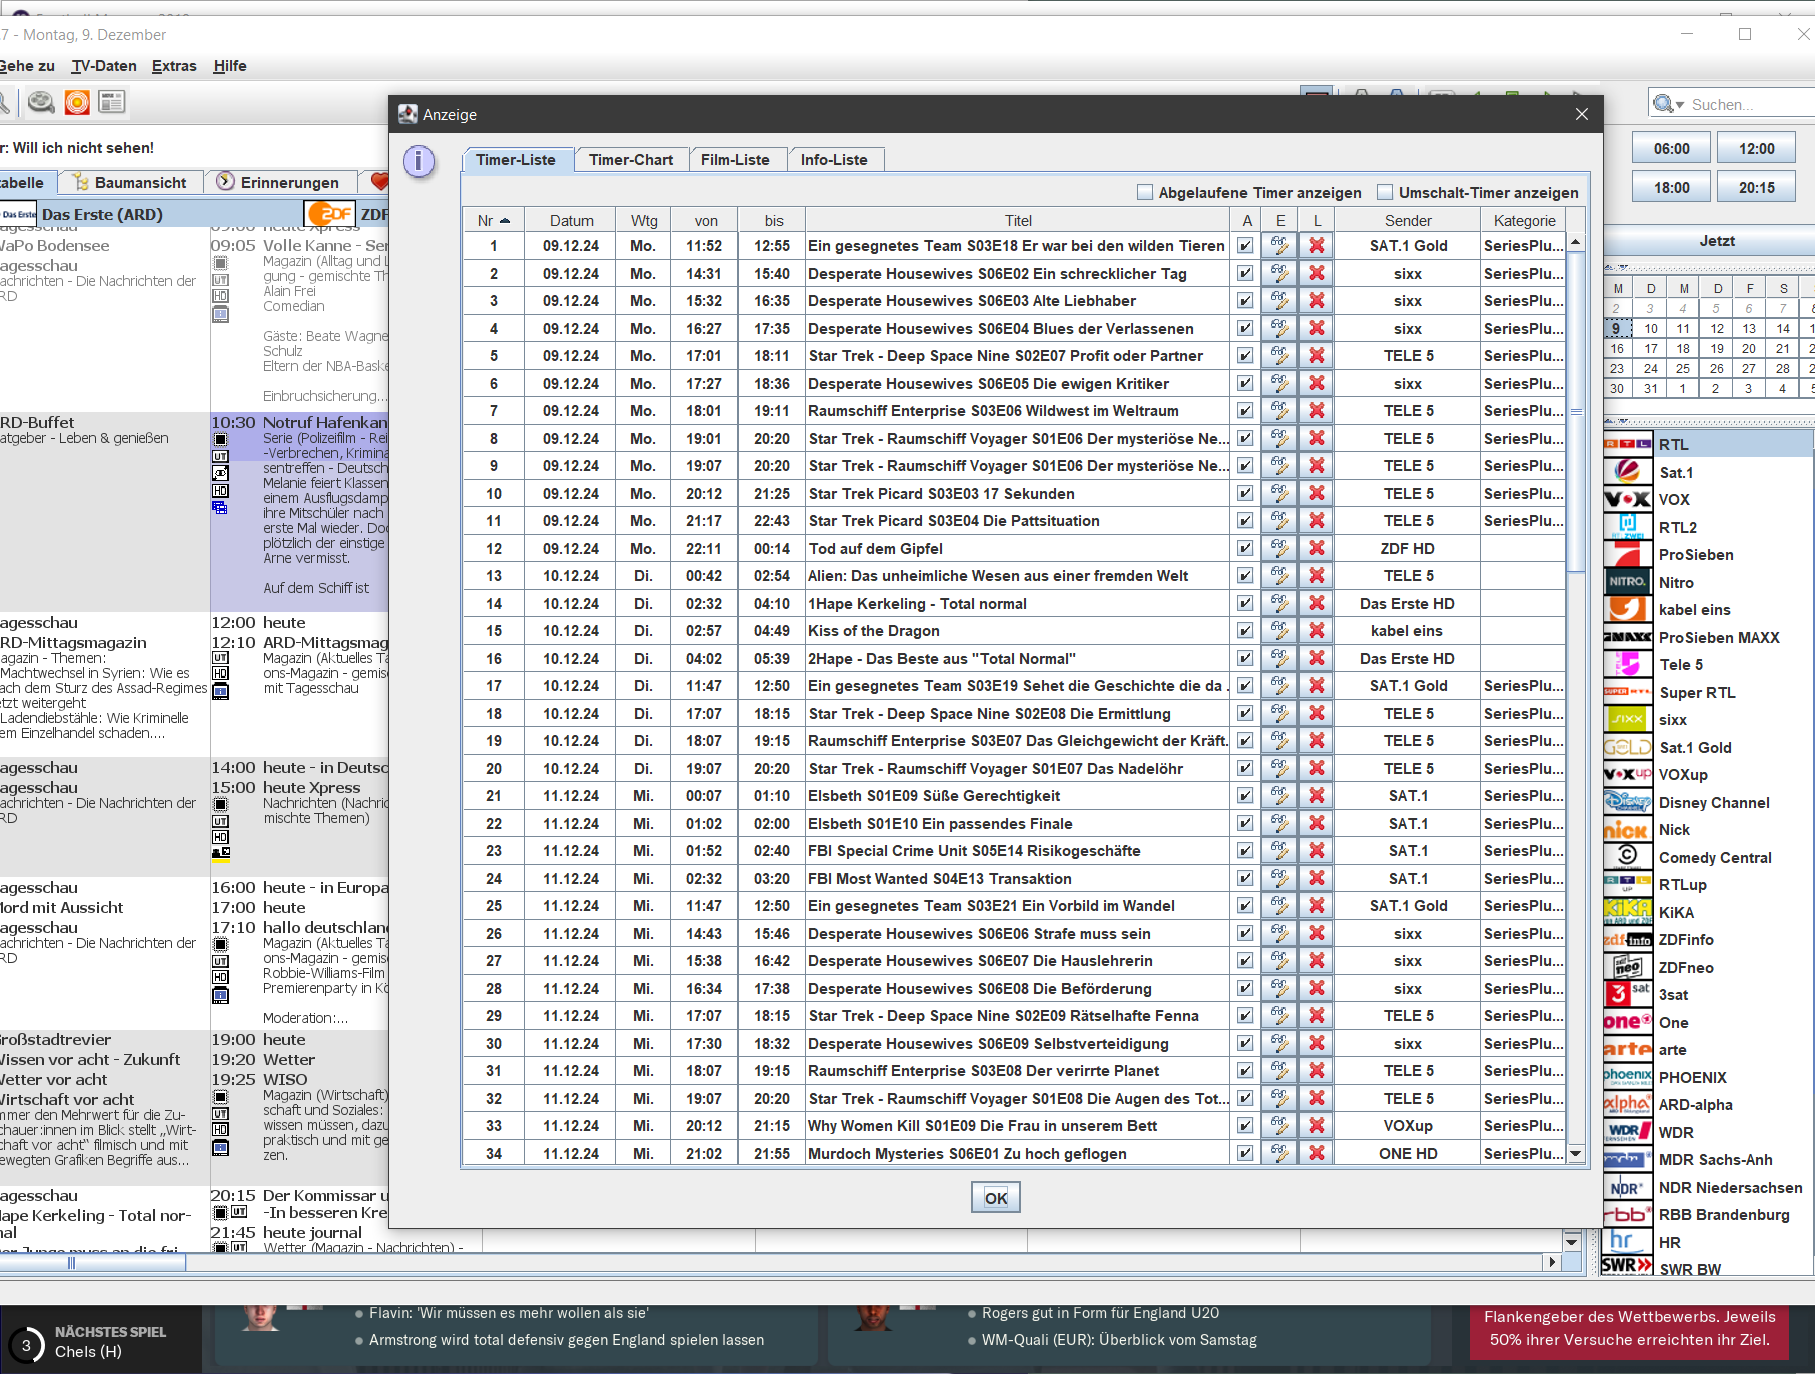Image resolution: width=1815 pixels, height=1374 pixels.
Task: Uncheck active box for Deep Space Nine S02E07
Action: coord(1245,356)
